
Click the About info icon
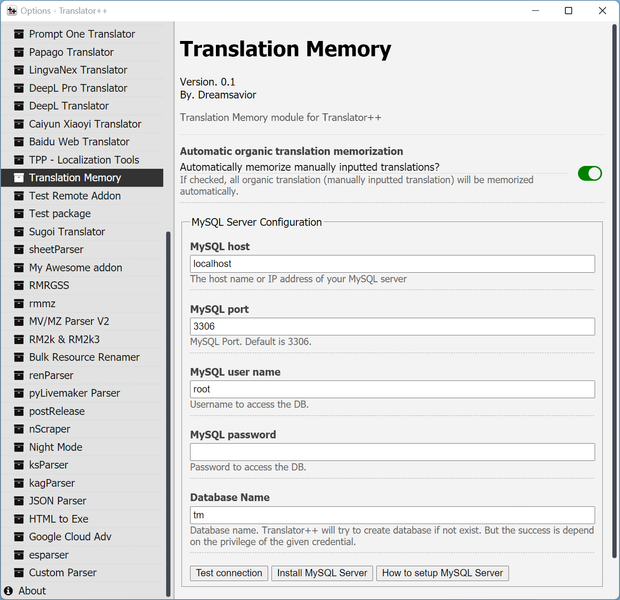point(9,591)
